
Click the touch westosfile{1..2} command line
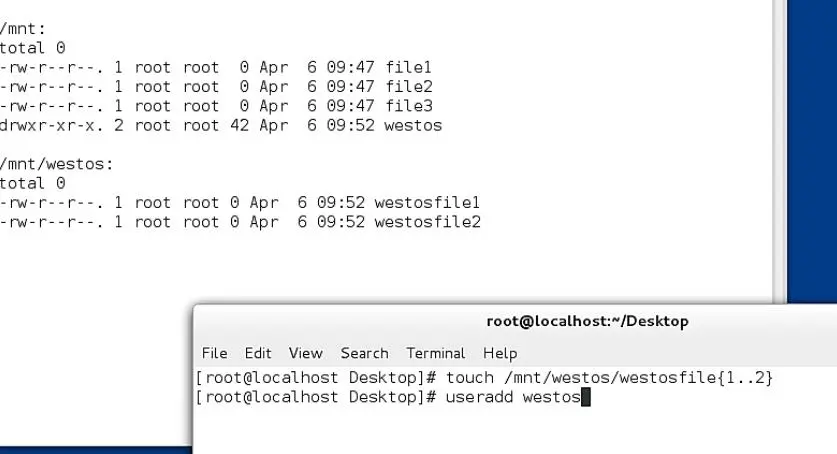coord(484,378)
